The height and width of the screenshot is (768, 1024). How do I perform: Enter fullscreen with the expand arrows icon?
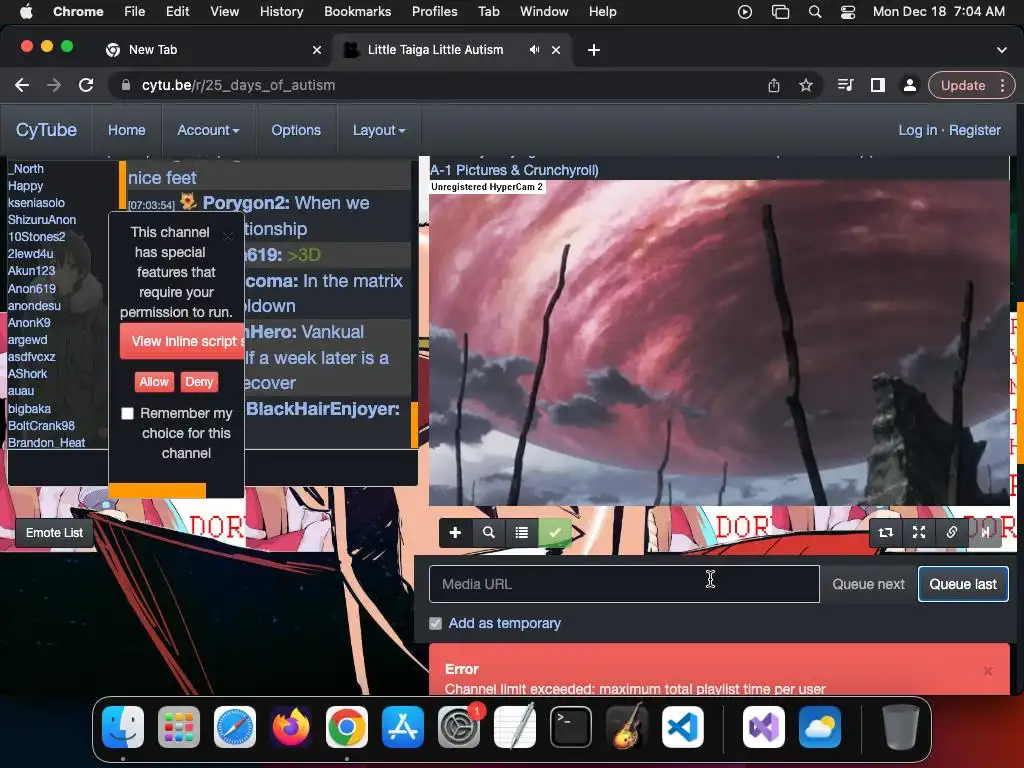click(919, 533)
